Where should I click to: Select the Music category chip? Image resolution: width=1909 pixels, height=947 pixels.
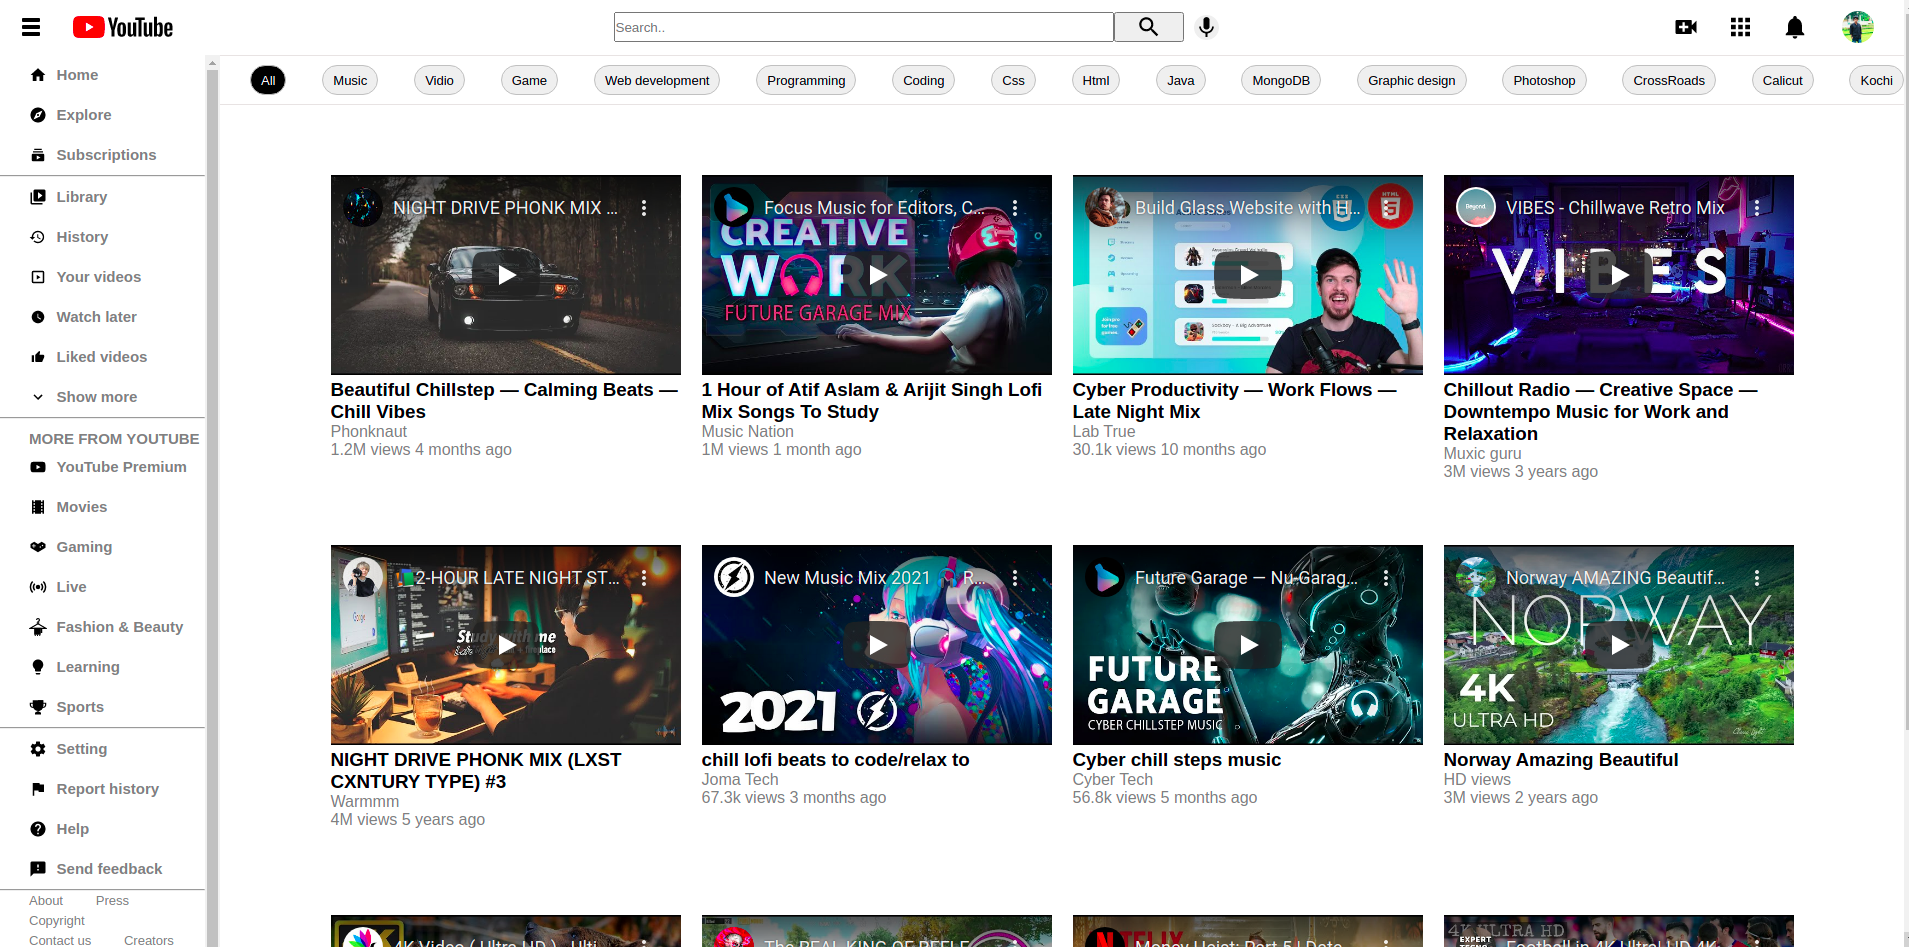pyautogui.click(x=350, y=81)
